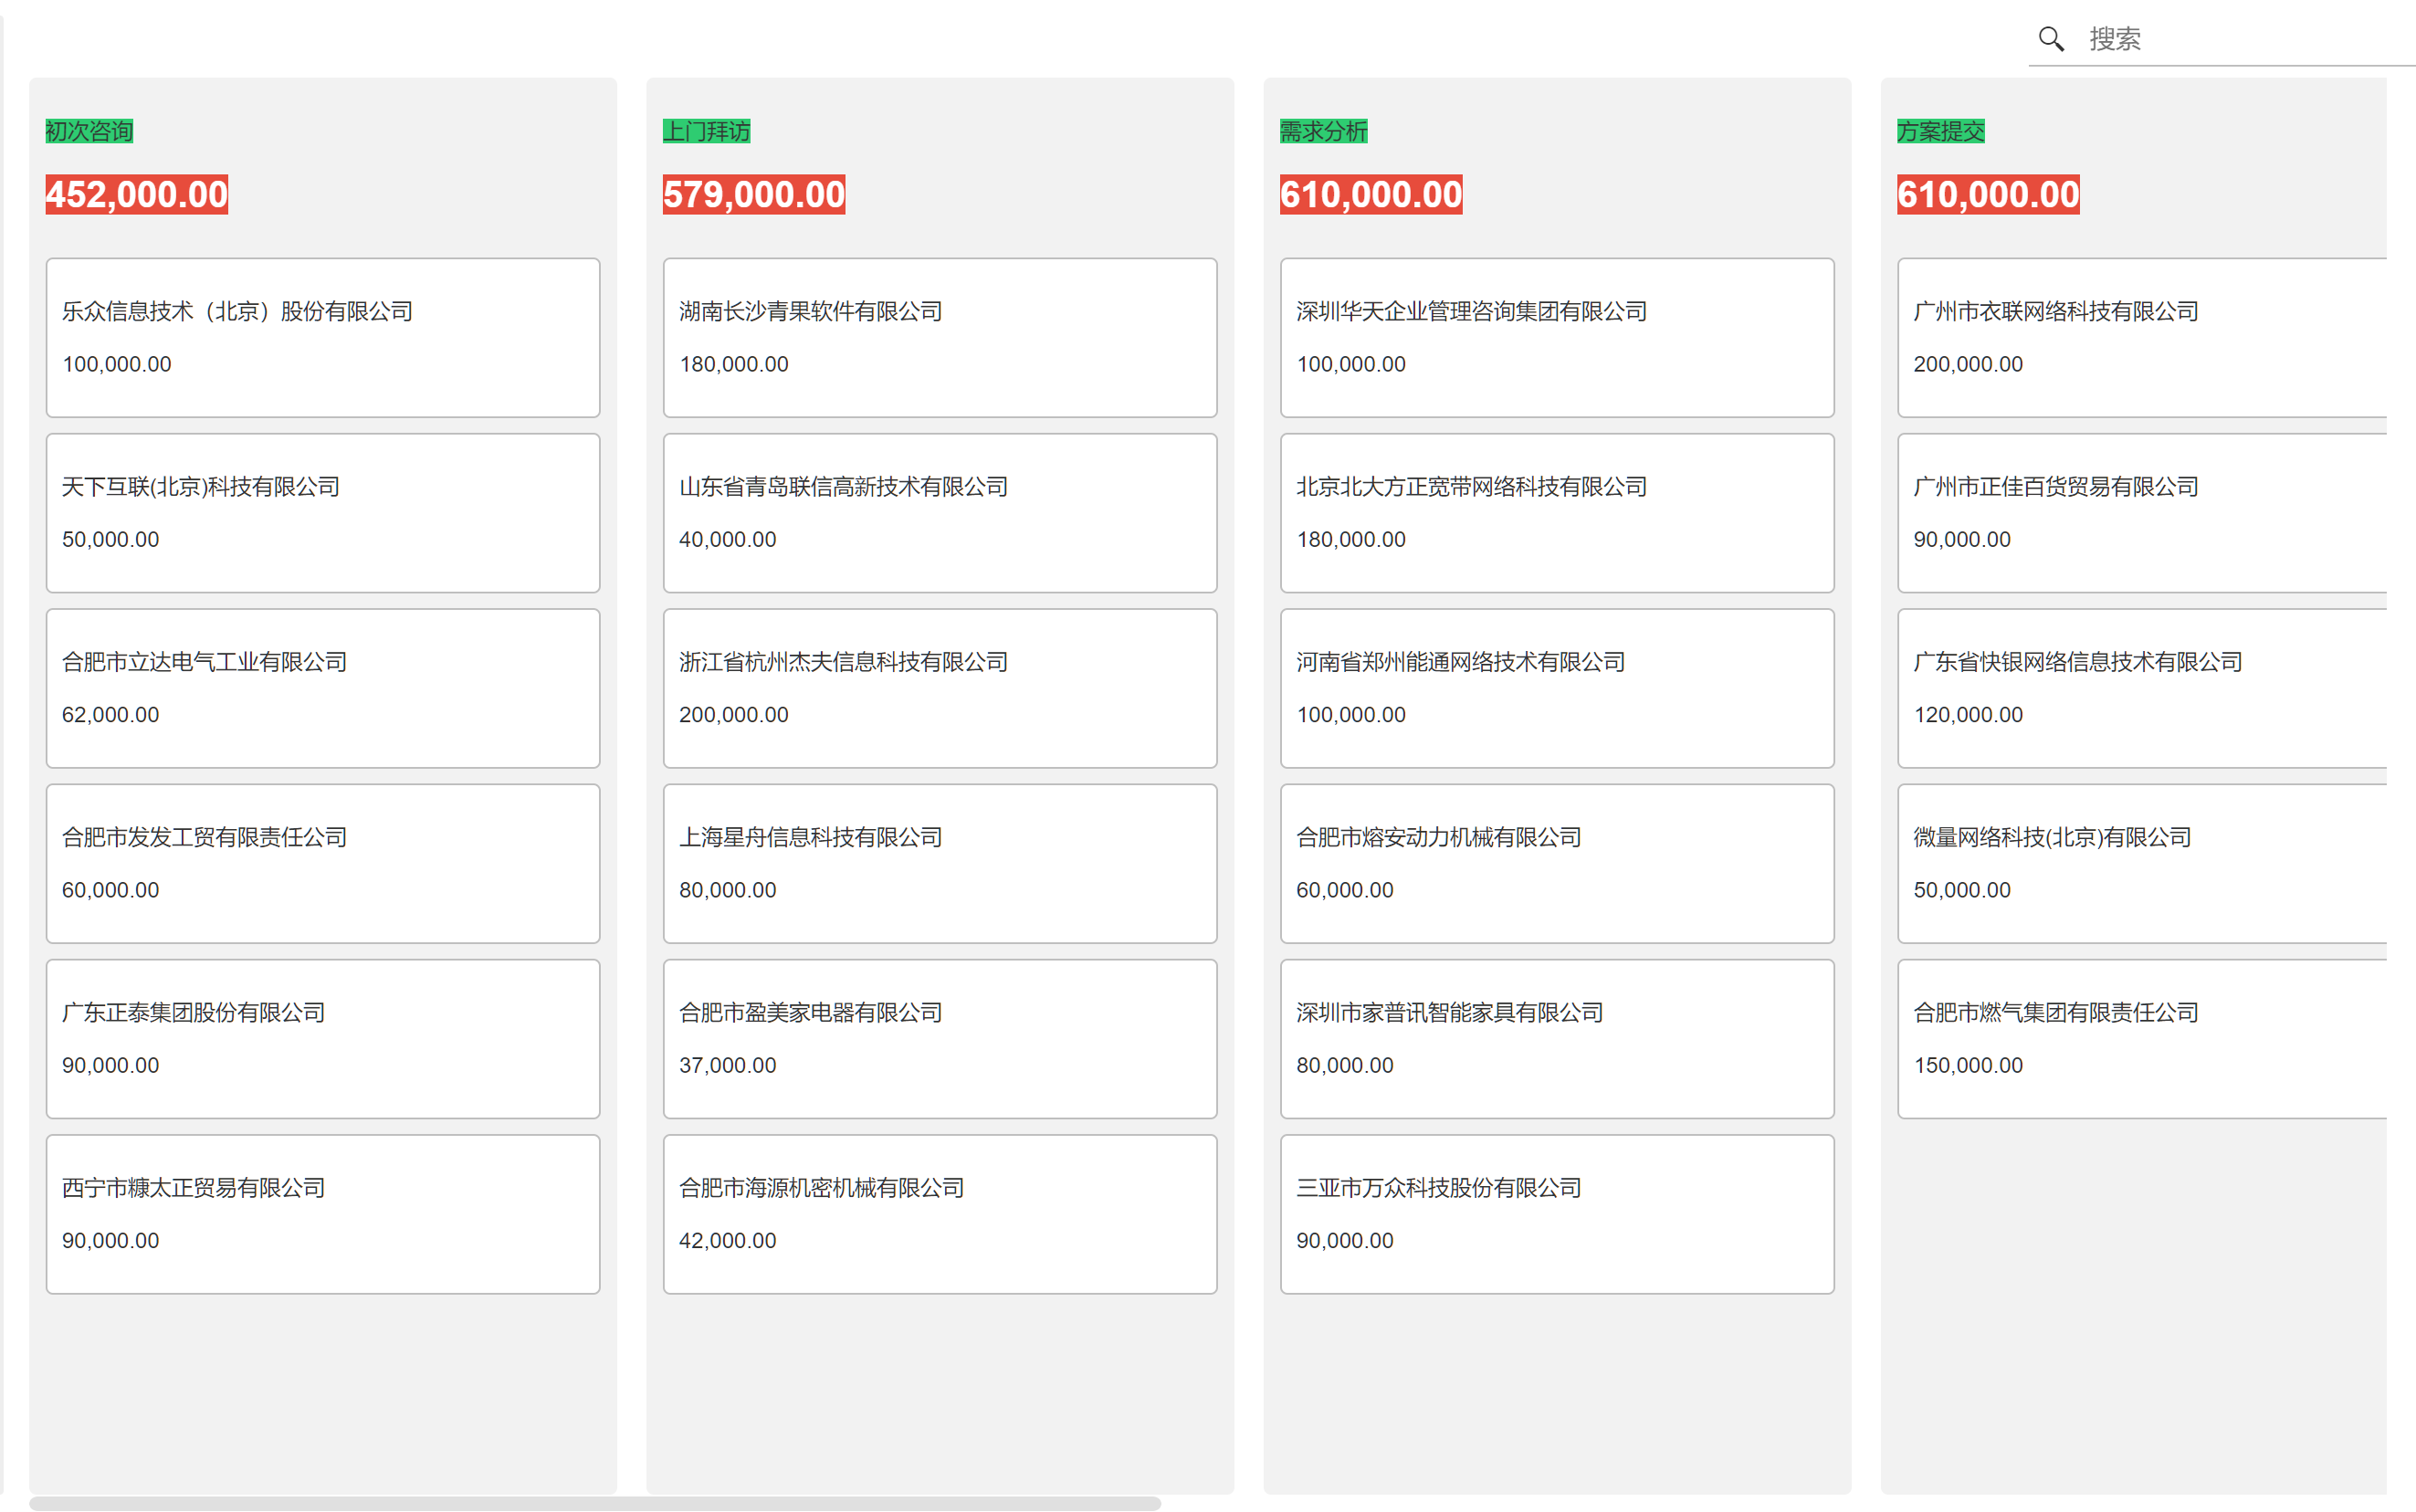Screen dimensions: 2416x1512
Task: Open the 湖南长沙青果软件有限公司 card
Action: point(940,338)
